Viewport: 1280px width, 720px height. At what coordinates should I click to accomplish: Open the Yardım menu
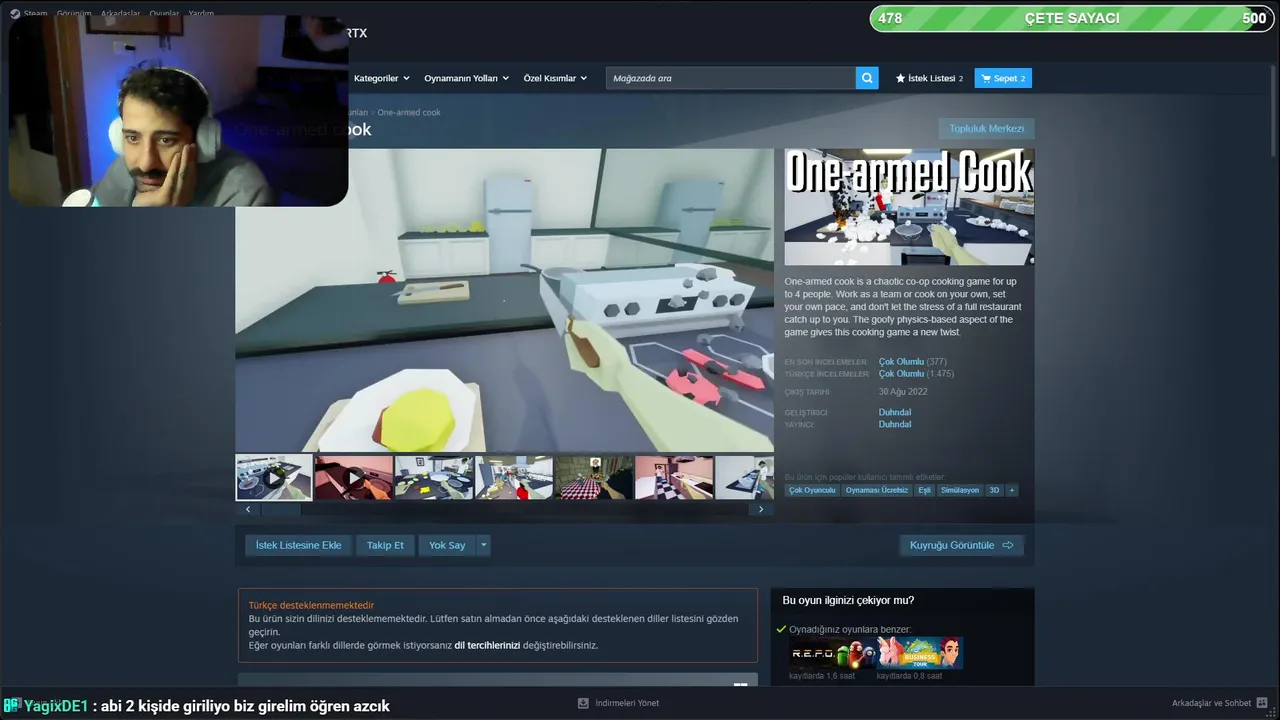coord(201,14)
